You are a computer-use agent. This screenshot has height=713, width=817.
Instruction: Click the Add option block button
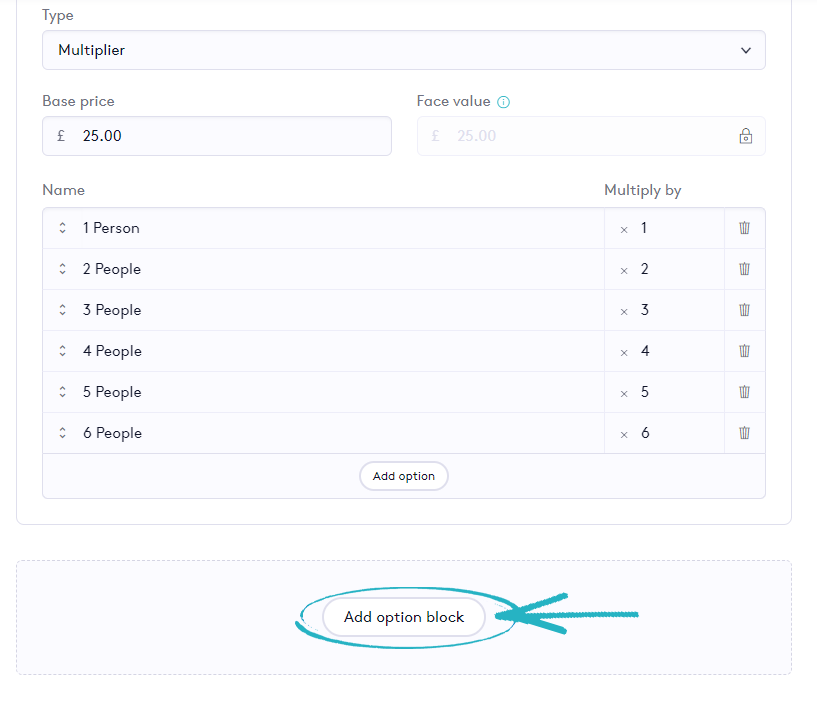[x=404, y=617]
